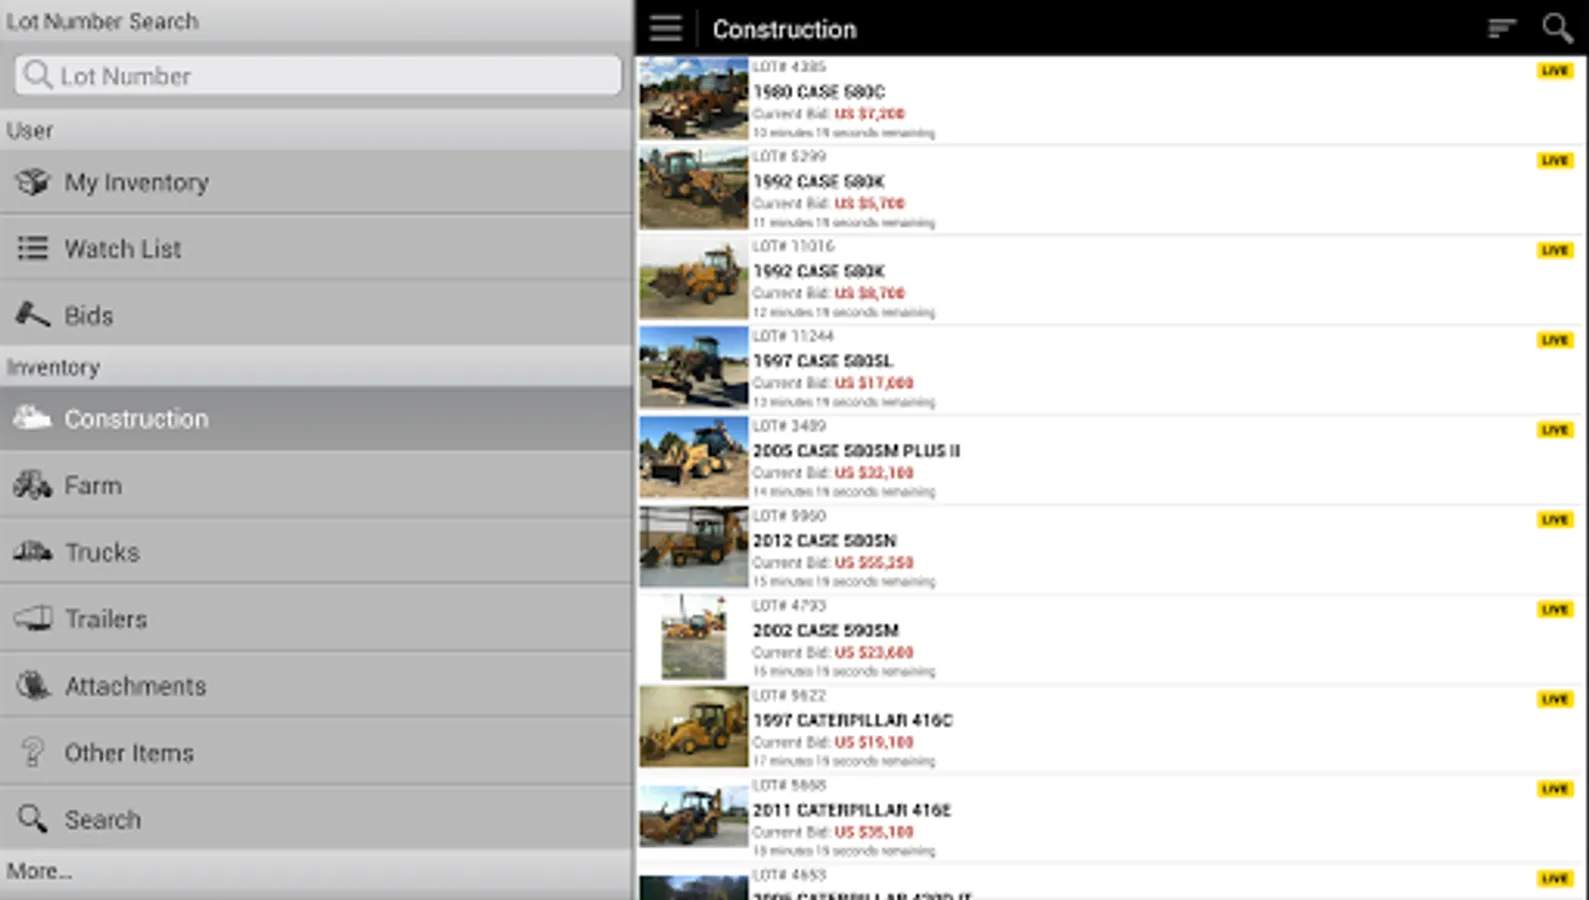Select listing title 1997 CASE 580SL
Image resolution: width=1589 pixels, height=900 pixels.
pyautogui.click(x=823, y=361)
